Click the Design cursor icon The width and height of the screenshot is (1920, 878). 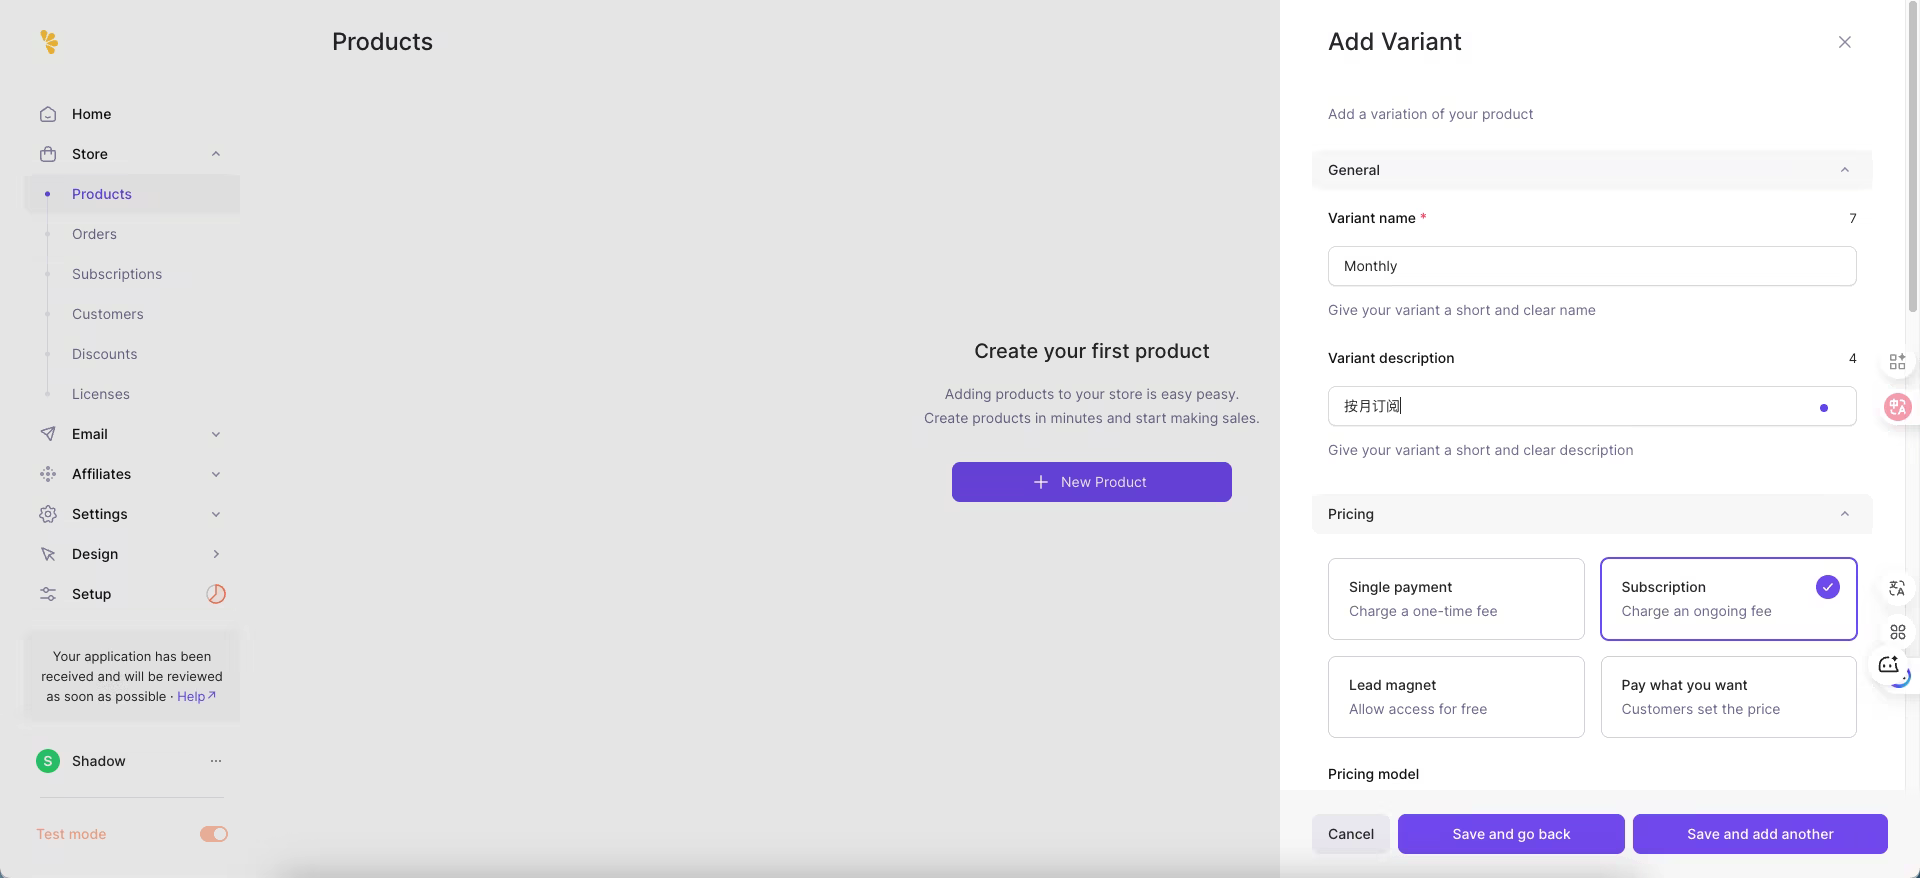[48, 554]
